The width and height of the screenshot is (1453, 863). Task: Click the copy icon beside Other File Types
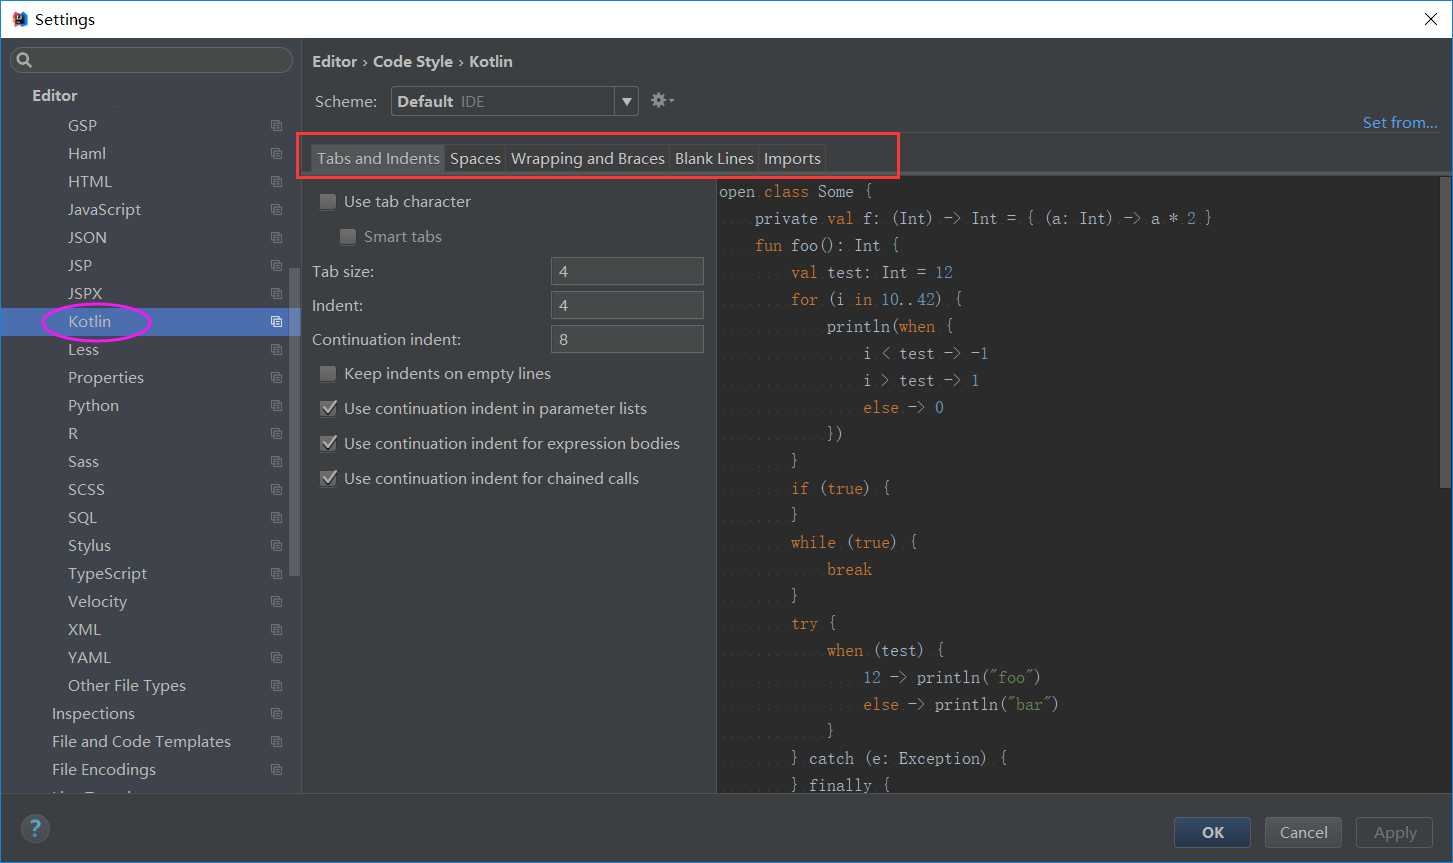(x=276, y=685)
